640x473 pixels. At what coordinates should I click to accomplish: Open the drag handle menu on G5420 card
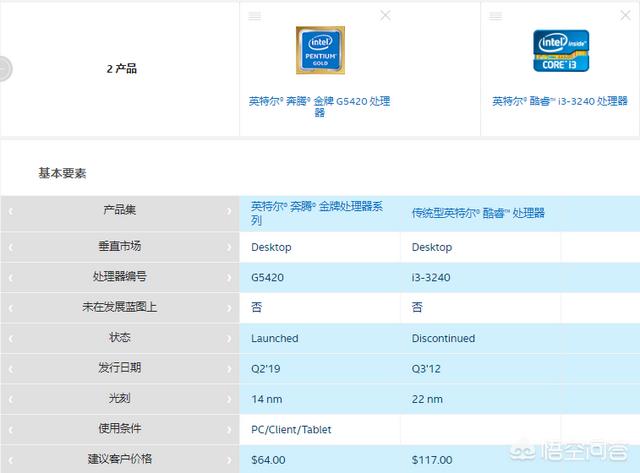coord(255,16)
